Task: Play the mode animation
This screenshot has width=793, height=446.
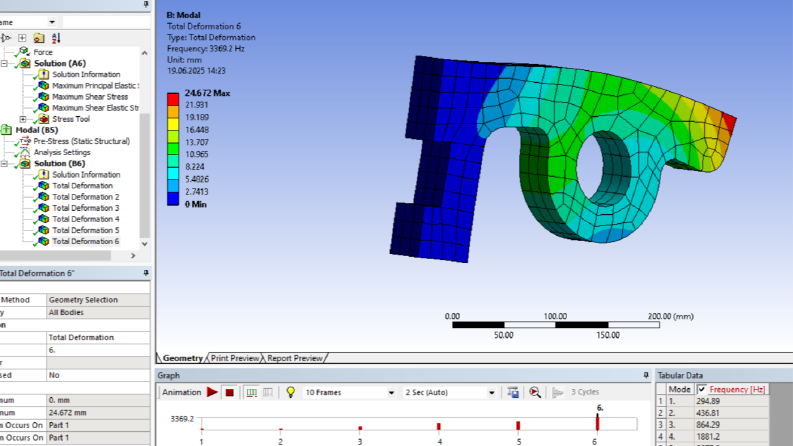Action: tap(212, 392)
